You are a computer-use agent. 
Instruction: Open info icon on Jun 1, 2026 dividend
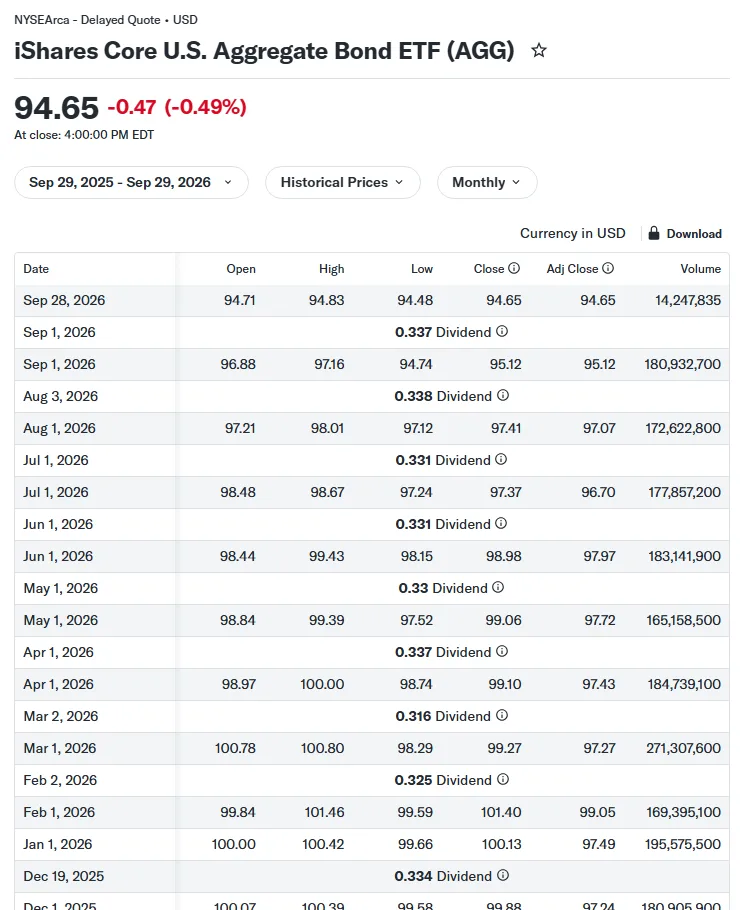click(501, 523)
